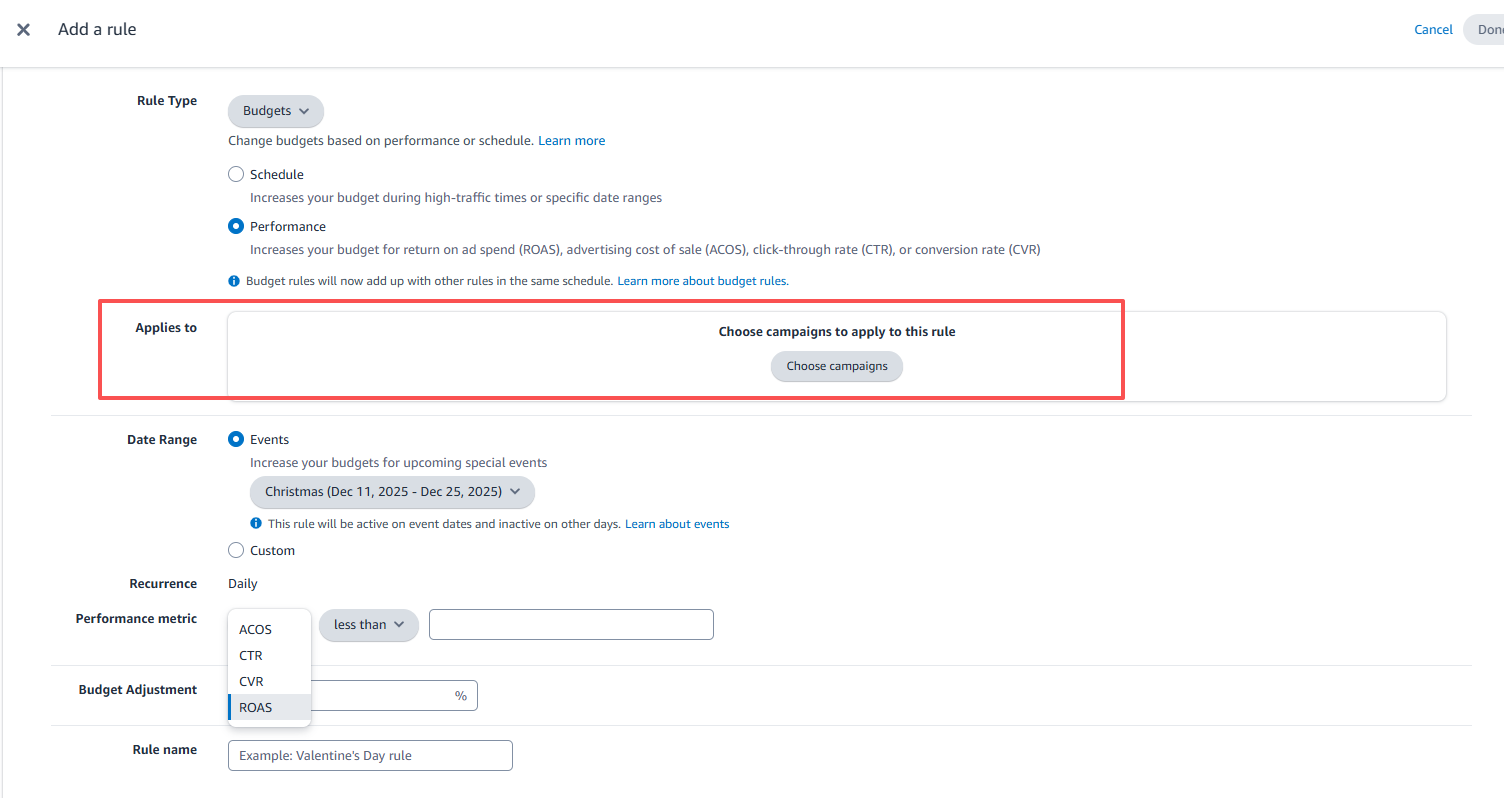This screenshot has height=798, width=1504.
Task: Click into the Rule name text box
Action: click(370, 756)
